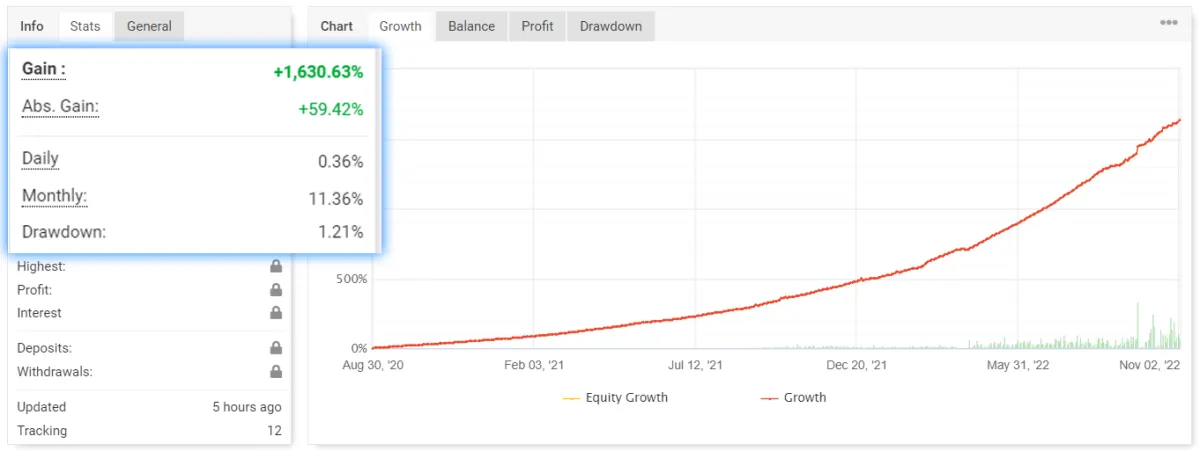Open the chart three-dots options menu

click(x=1168, y=23)
